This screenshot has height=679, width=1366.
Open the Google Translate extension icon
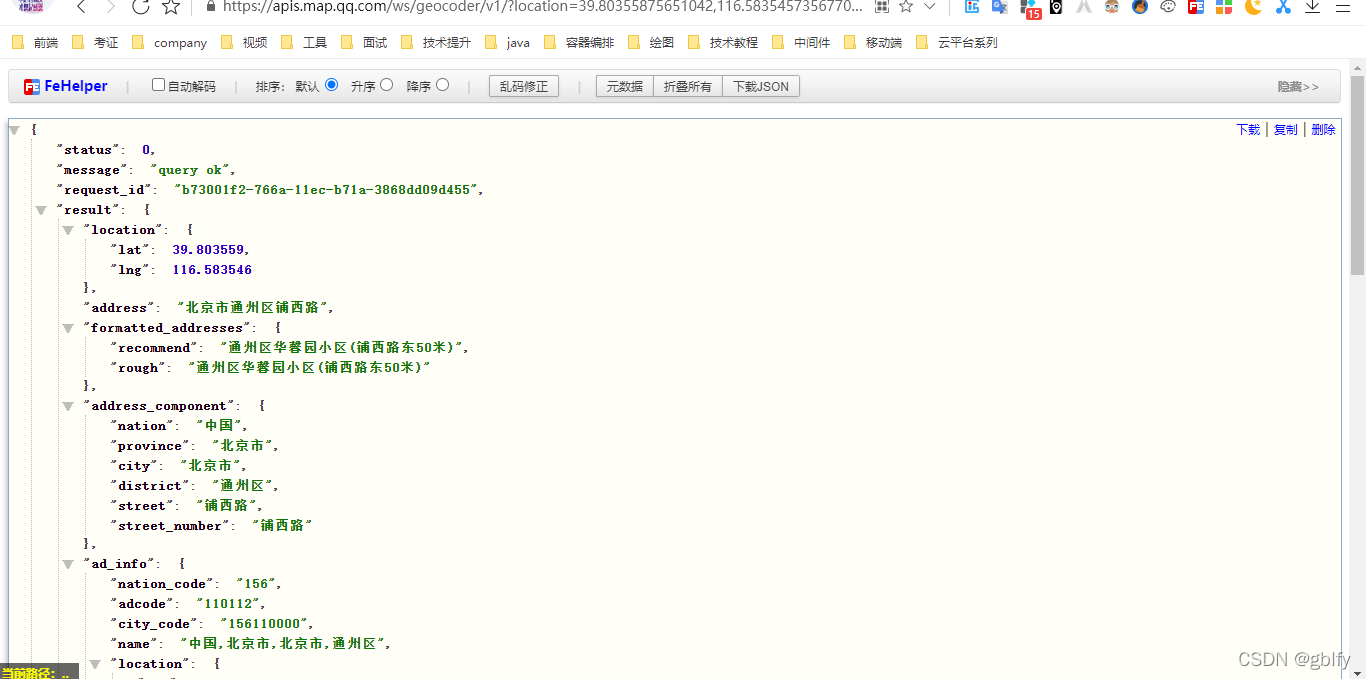coord(999,6)
